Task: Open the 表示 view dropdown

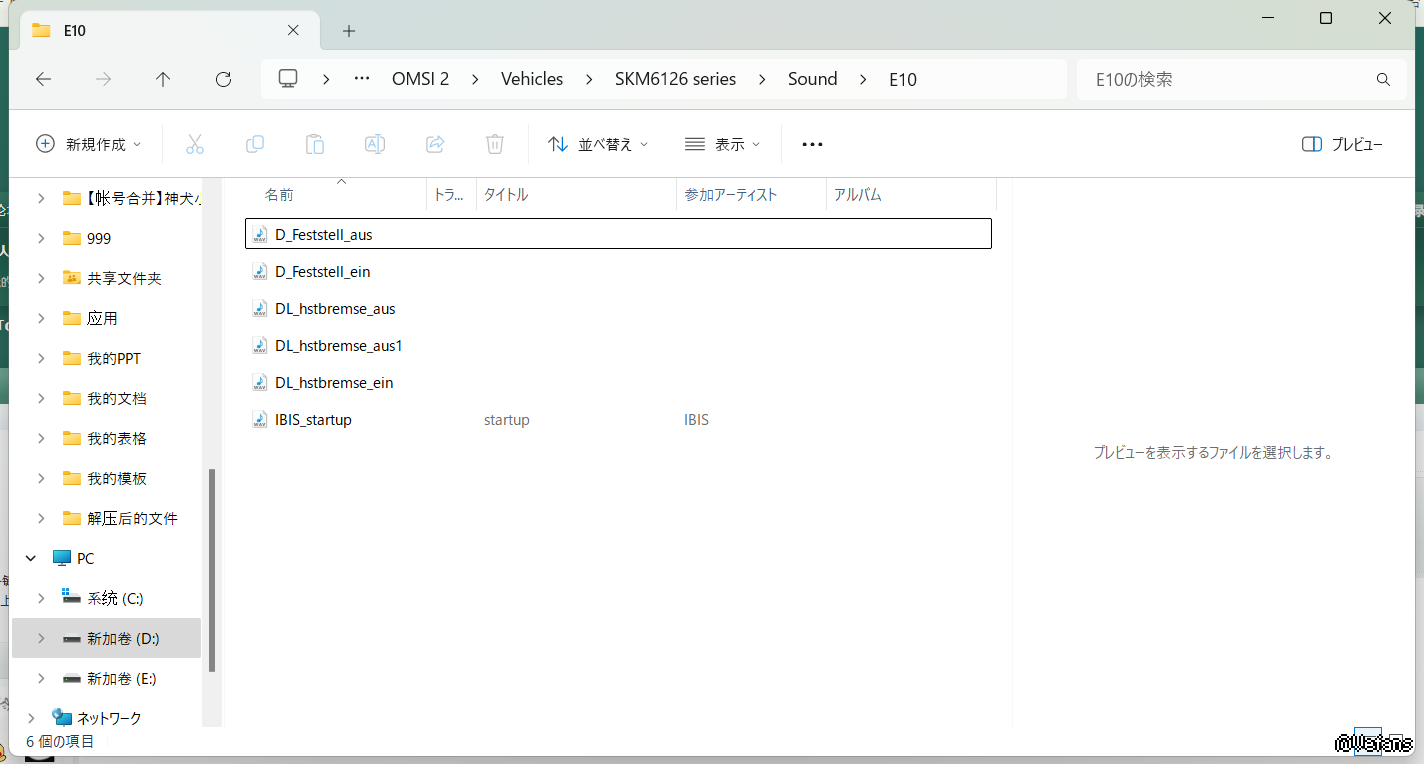Action: point(722,144)
